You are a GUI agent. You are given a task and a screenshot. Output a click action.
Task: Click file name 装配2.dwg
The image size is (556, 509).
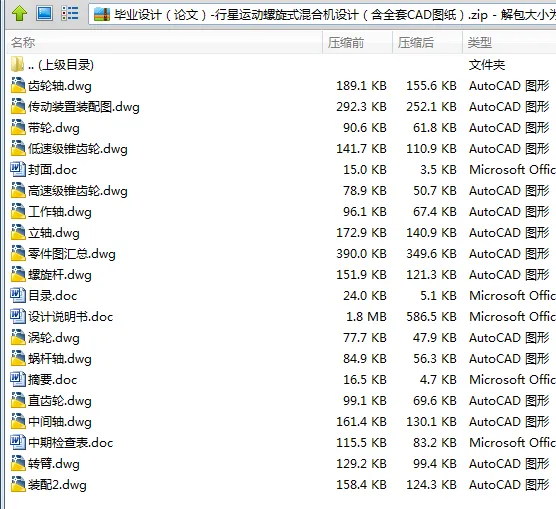57,485
